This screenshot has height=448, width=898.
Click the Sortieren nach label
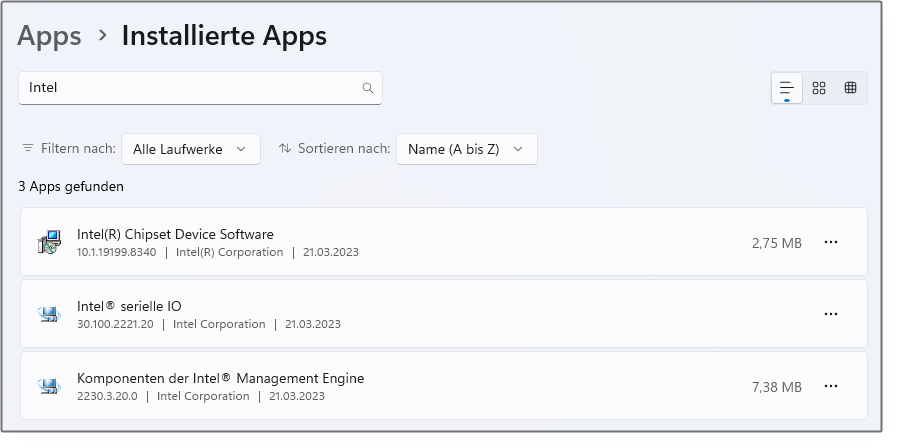344,149
